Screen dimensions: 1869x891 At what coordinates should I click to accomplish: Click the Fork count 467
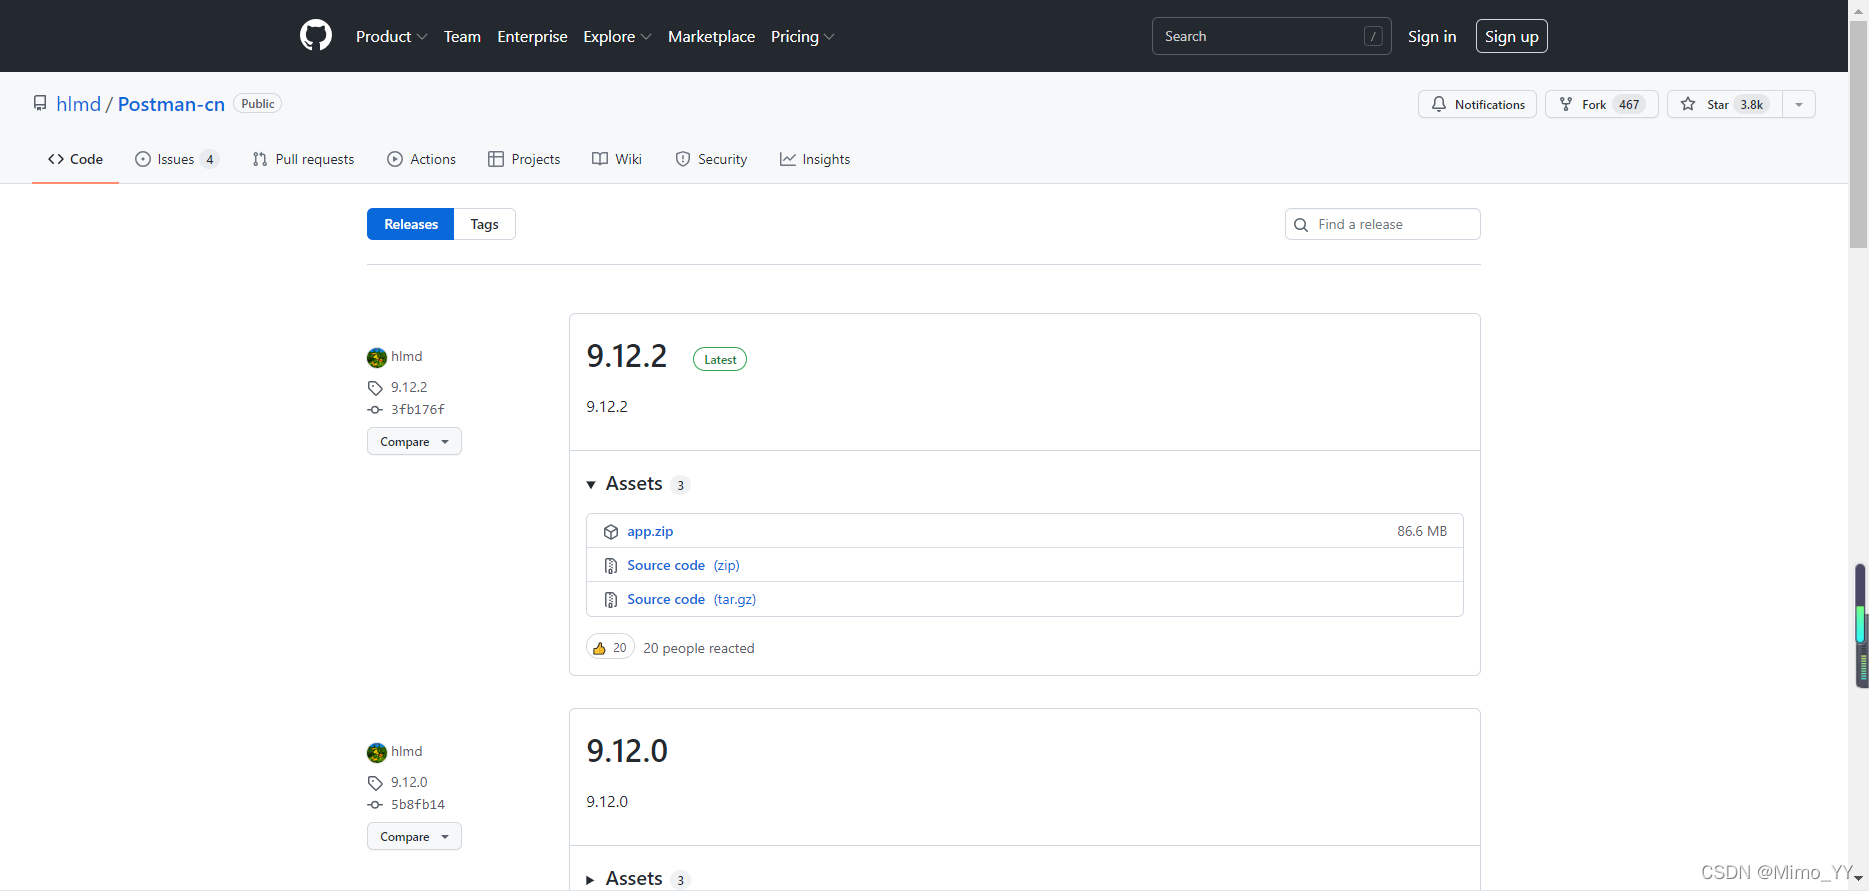click(1629, 104)
